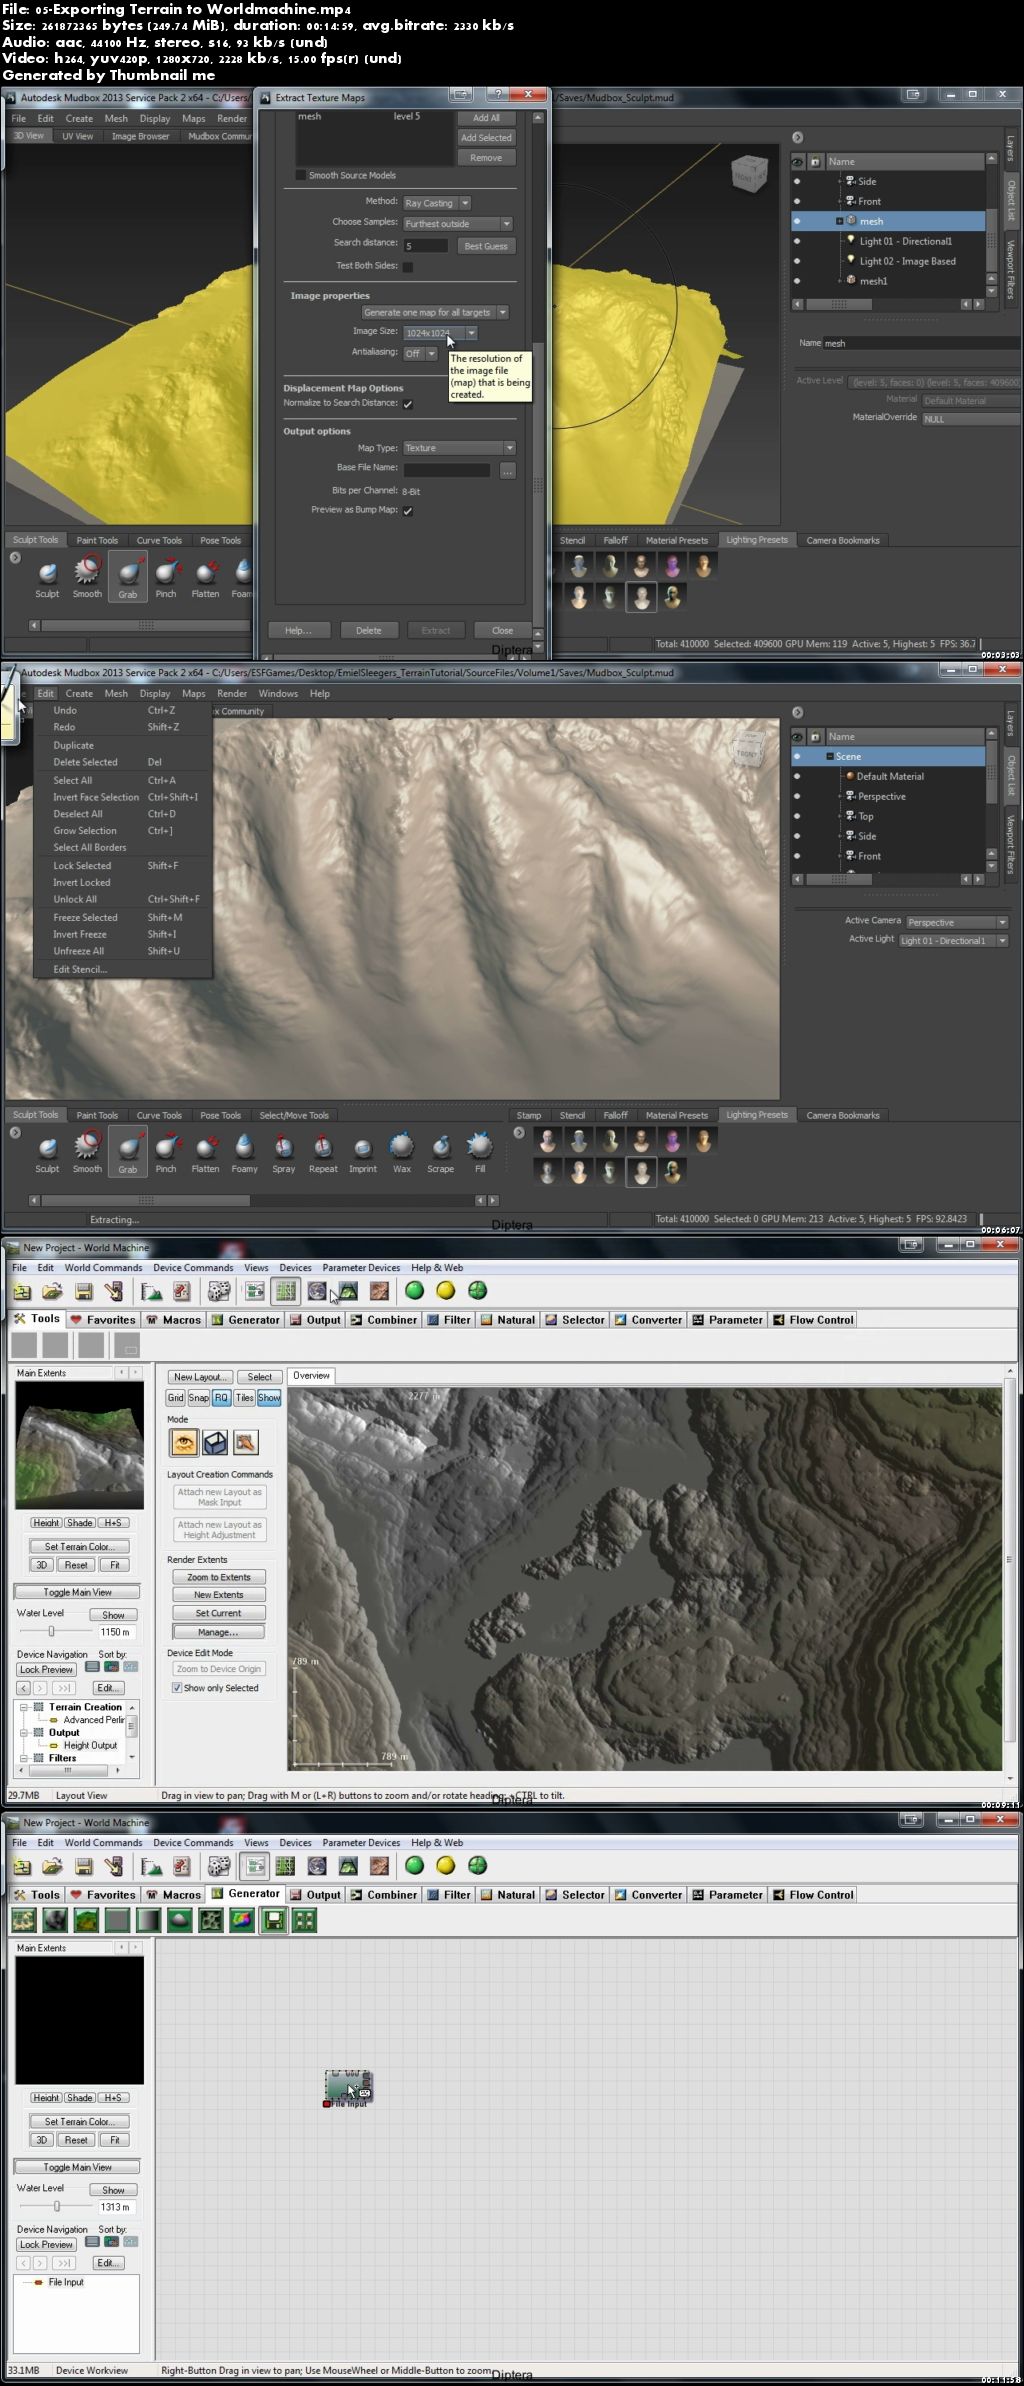The image size is (1024, 2386).
Task: Click the green build sphere in the Device Workview window
Action: pos(415,1866)
